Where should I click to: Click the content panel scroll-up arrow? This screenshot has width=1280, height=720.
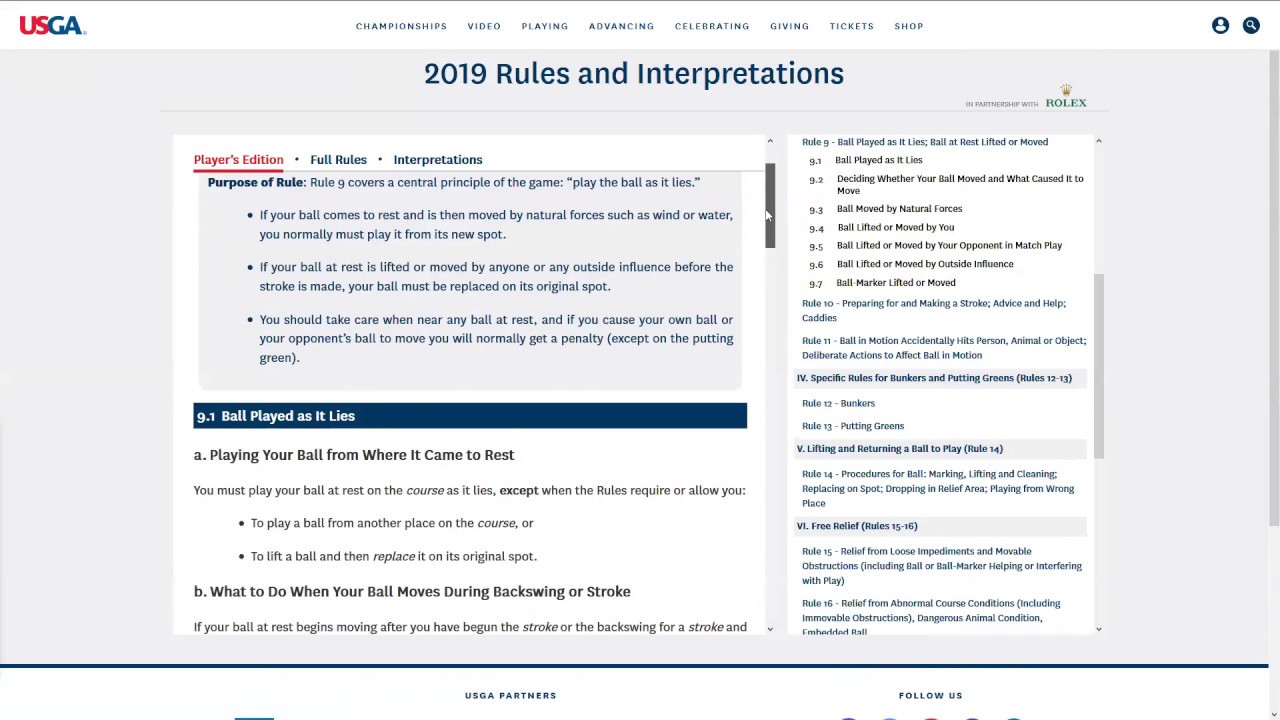tap(770, 141)
